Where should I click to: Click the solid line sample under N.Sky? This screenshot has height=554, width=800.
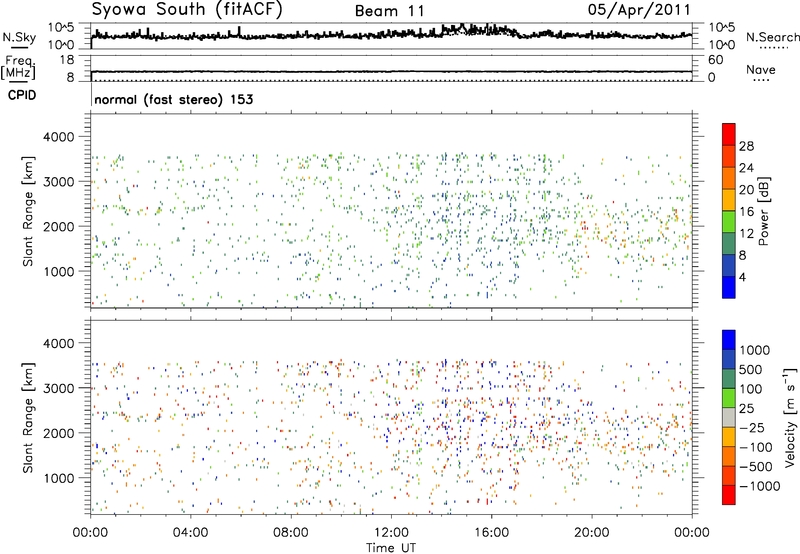tap(19, 47)
